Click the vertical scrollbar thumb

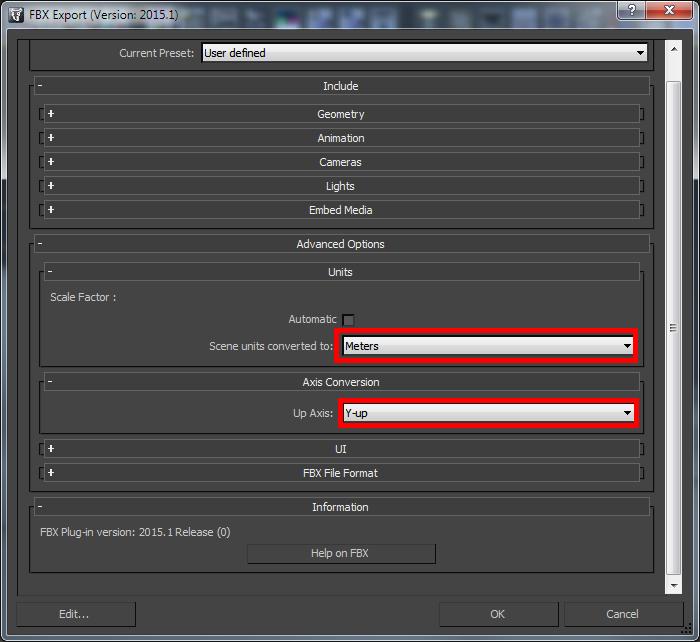(x=674, y=328)
